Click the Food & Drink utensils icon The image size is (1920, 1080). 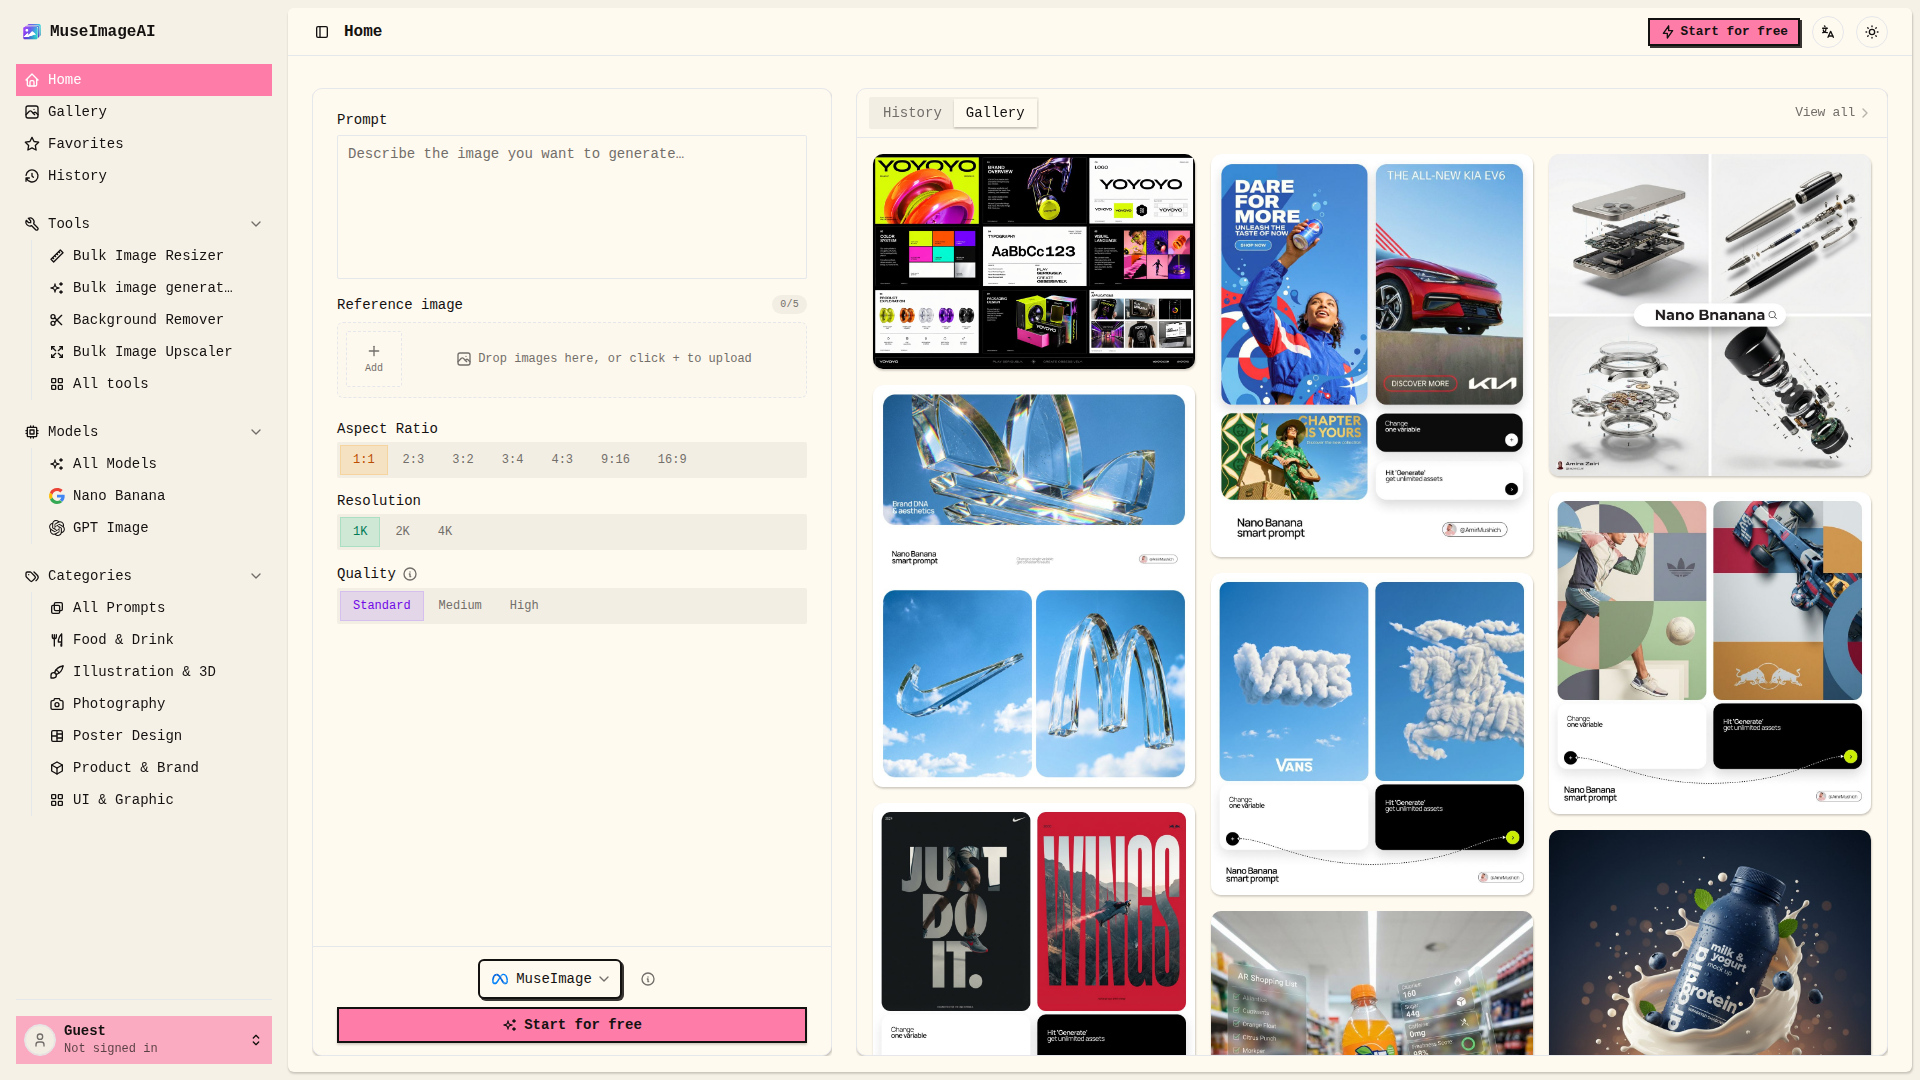tap(57, 640)
